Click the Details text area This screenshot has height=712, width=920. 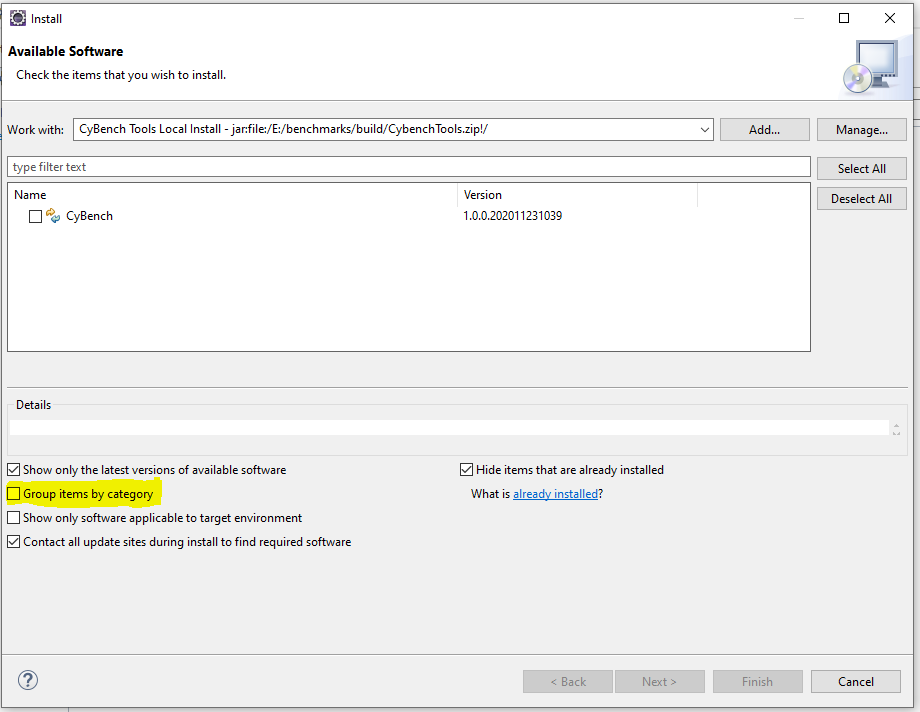click(449, 427)
